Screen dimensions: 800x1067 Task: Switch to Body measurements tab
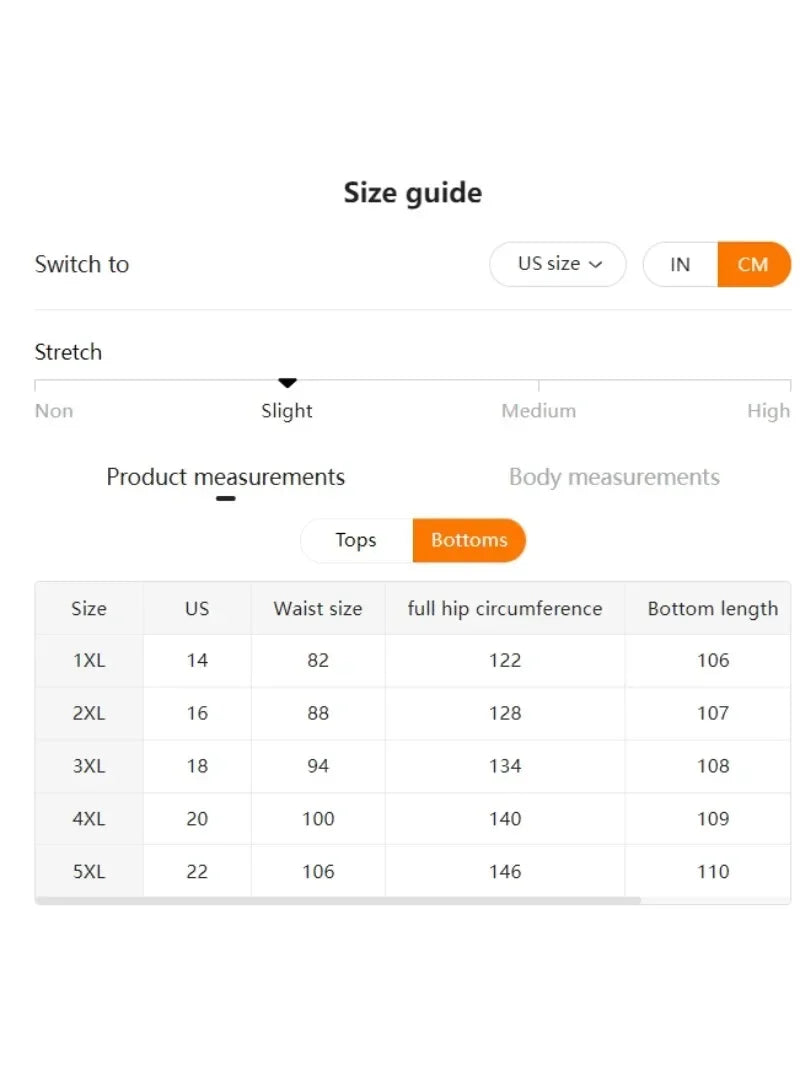[614, 477]
